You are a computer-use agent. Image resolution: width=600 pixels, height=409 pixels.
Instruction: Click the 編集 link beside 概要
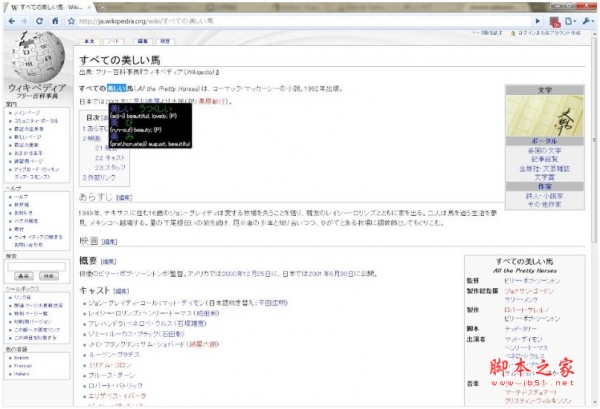(108, 262)
